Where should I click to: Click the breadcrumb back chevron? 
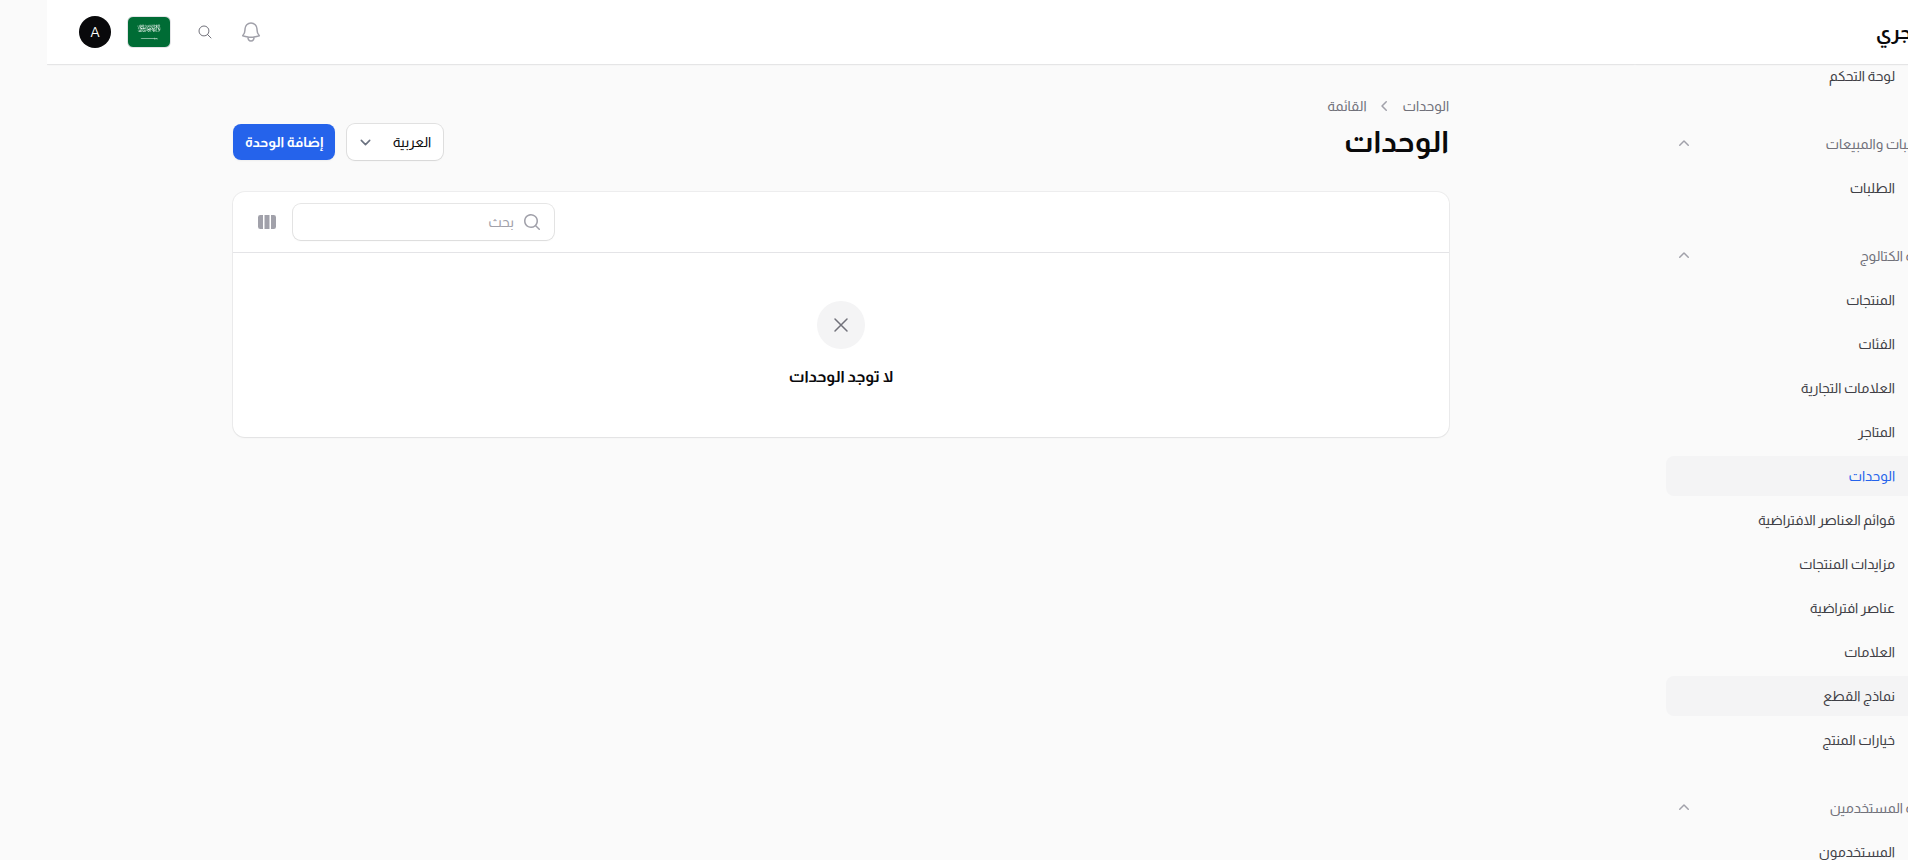click(1384, 106)
